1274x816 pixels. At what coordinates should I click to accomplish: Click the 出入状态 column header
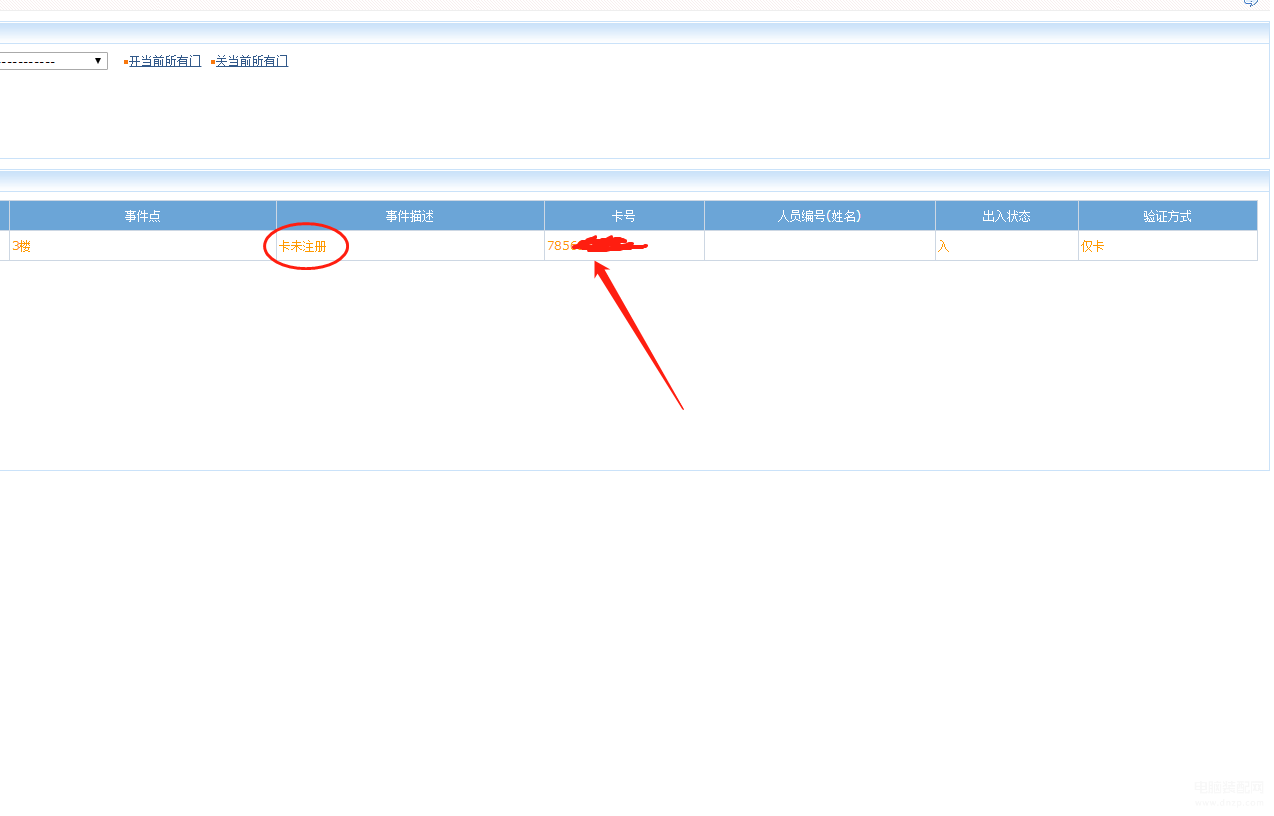(x=1007, y=216)
